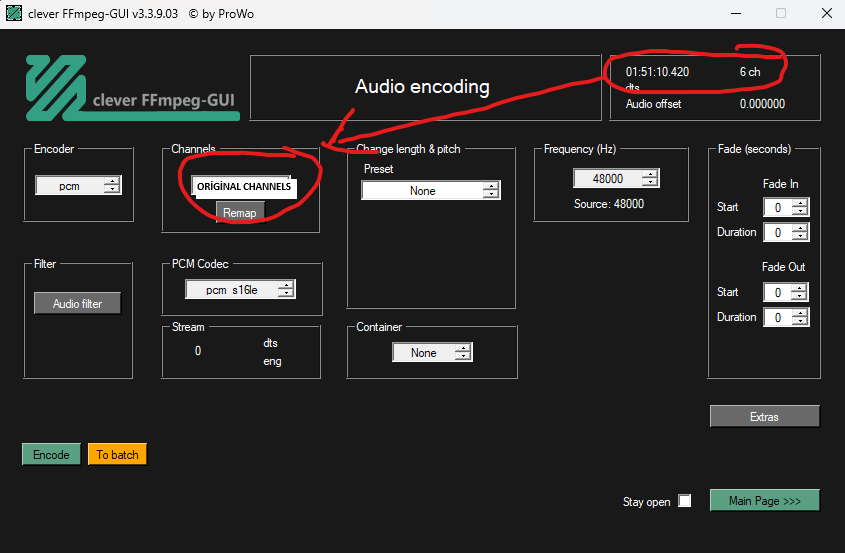Increase Fade In Start value
The image size is (845, 553).
pyautogui.click(x=800, y=203)
